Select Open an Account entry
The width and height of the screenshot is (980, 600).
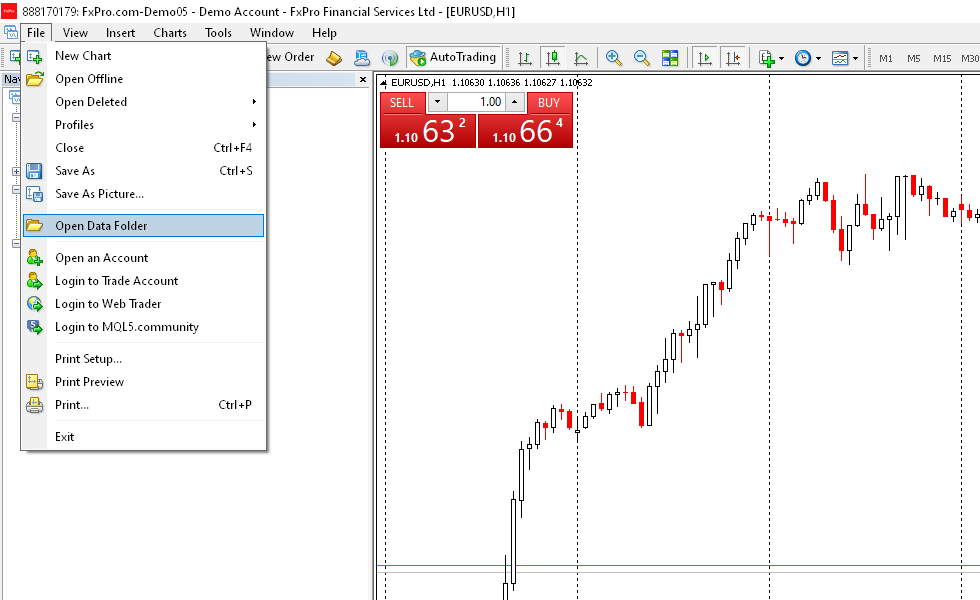tap(143, 258)
